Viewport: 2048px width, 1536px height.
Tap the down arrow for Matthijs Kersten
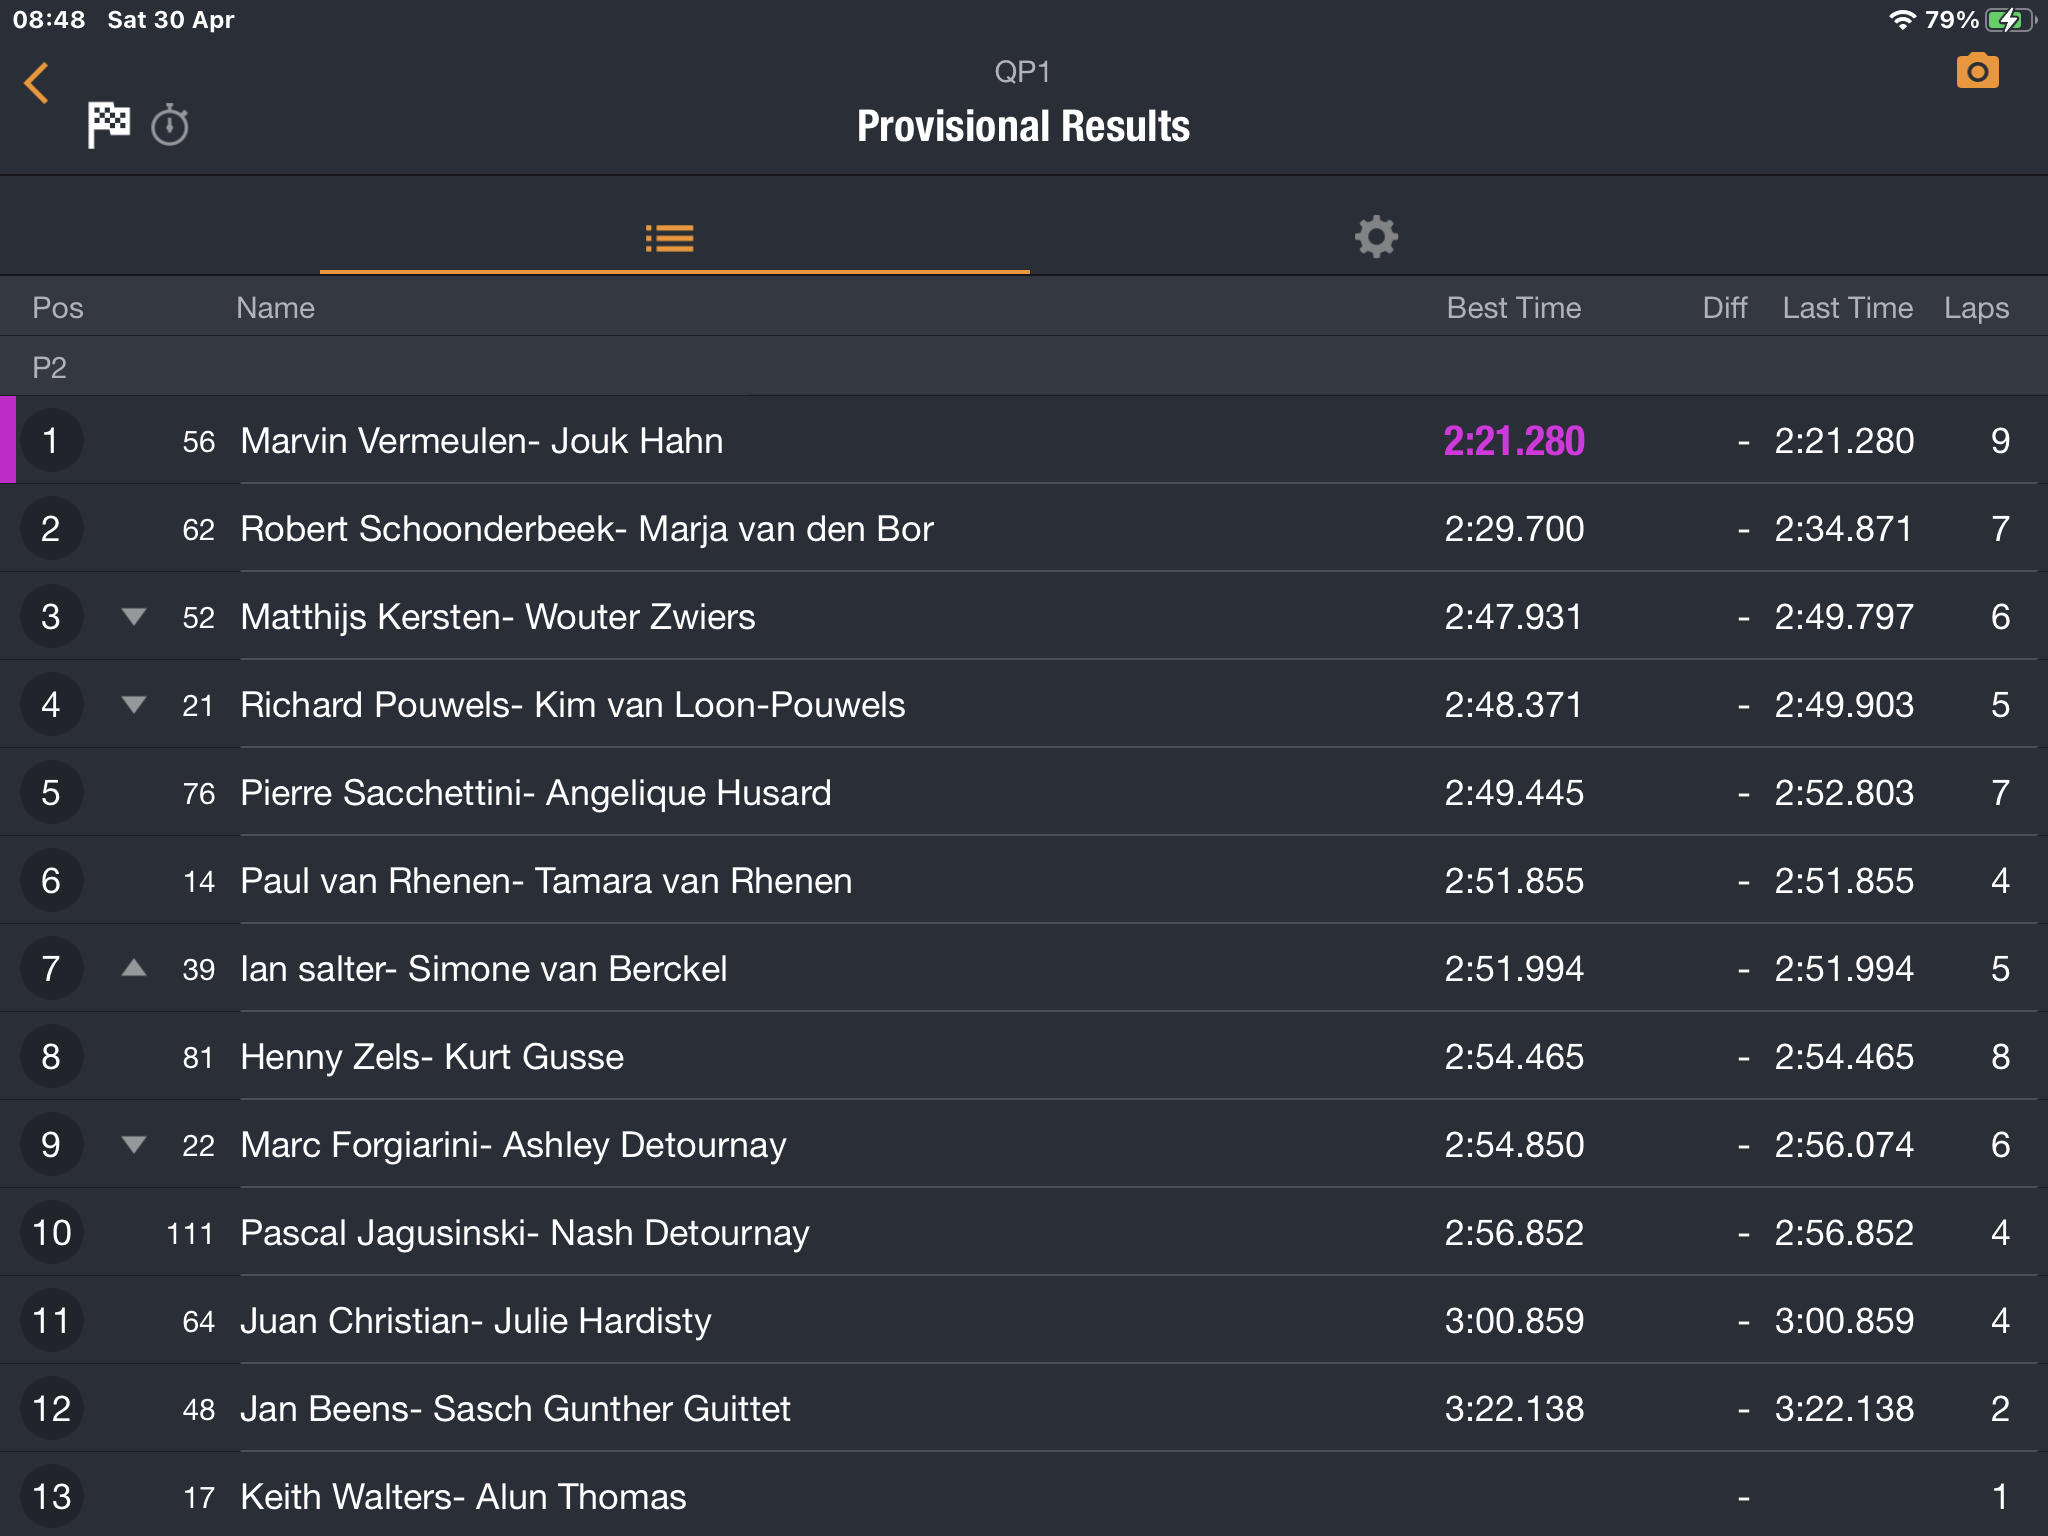(134, 616)
